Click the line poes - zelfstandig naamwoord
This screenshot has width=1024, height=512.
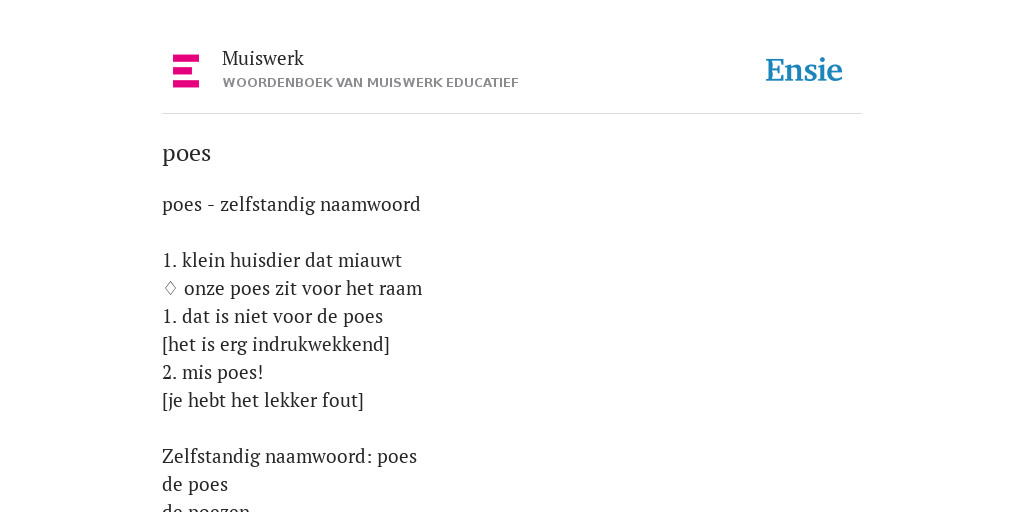pyautogui.click(x=291, y=204)
